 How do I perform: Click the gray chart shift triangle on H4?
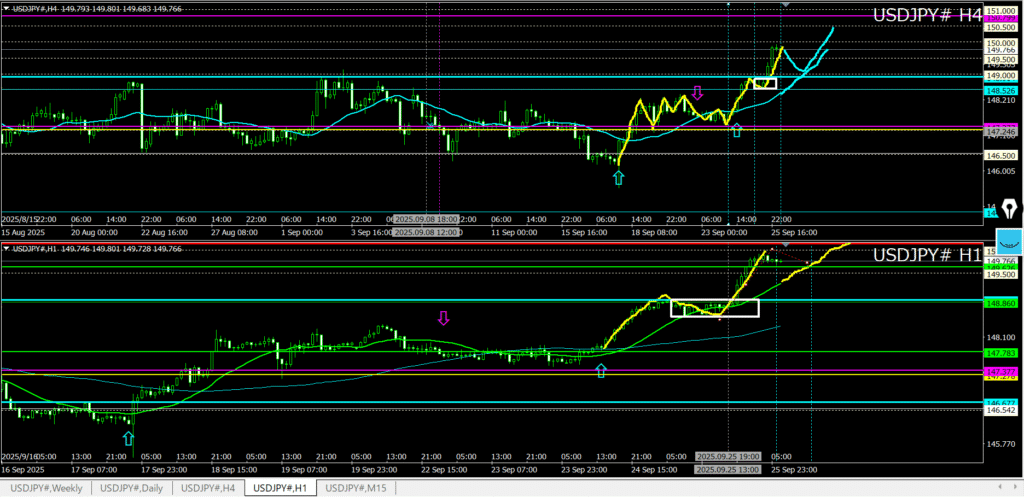click(786, 6)
